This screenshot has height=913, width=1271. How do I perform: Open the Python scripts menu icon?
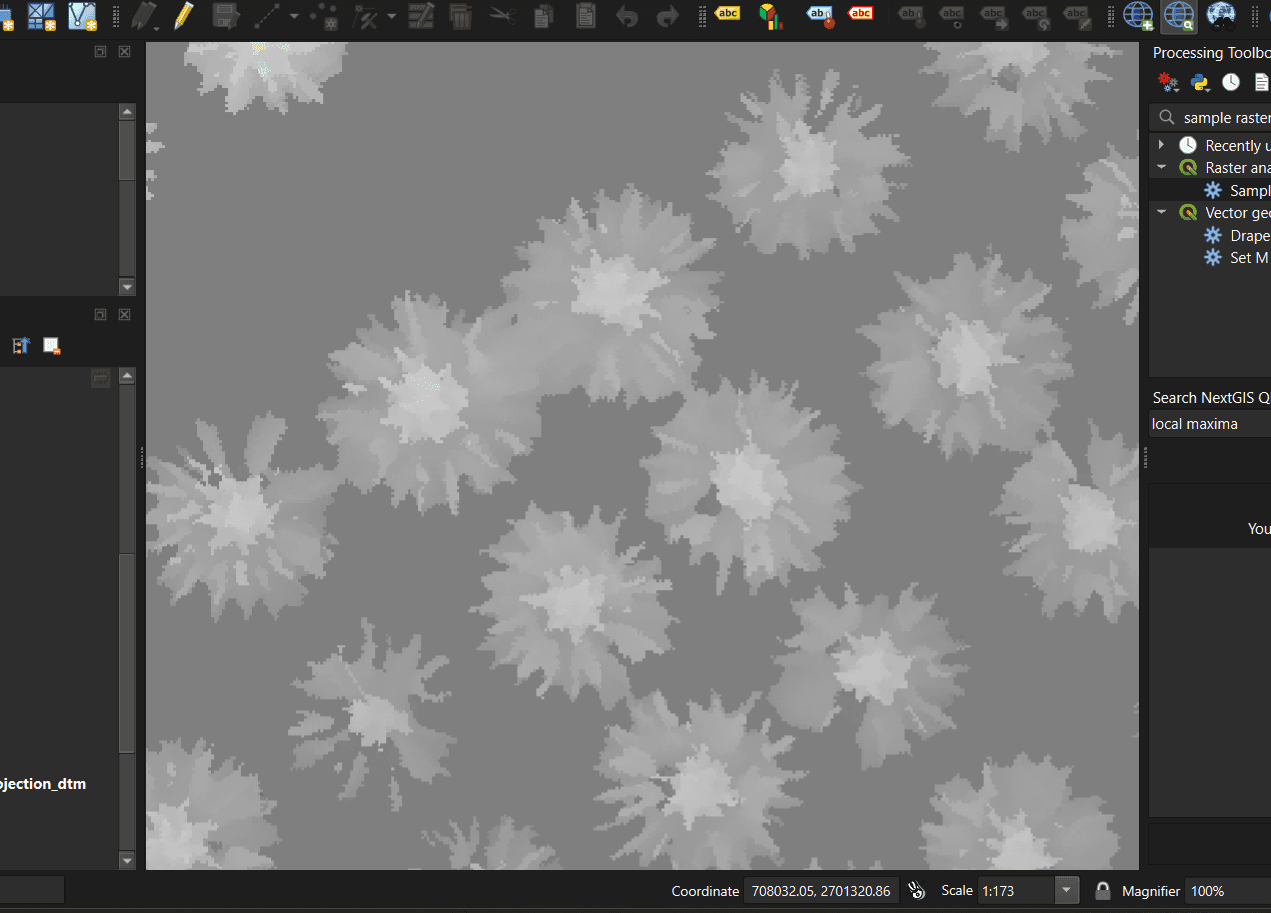point(1200,82)
